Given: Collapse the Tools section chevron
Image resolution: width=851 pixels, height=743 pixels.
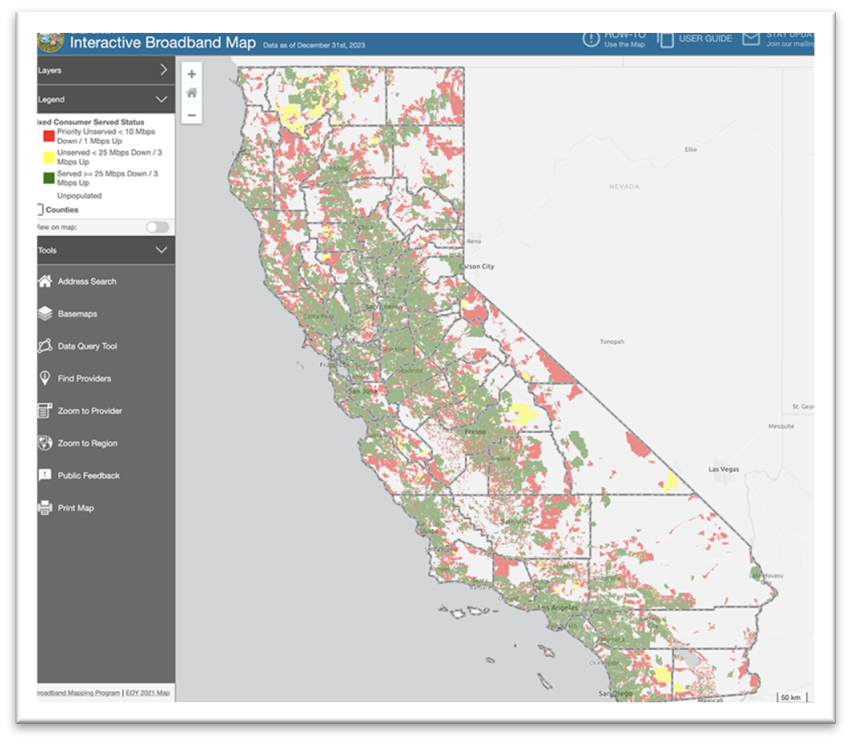Looking at the screenshot, I should click(161, 250).
